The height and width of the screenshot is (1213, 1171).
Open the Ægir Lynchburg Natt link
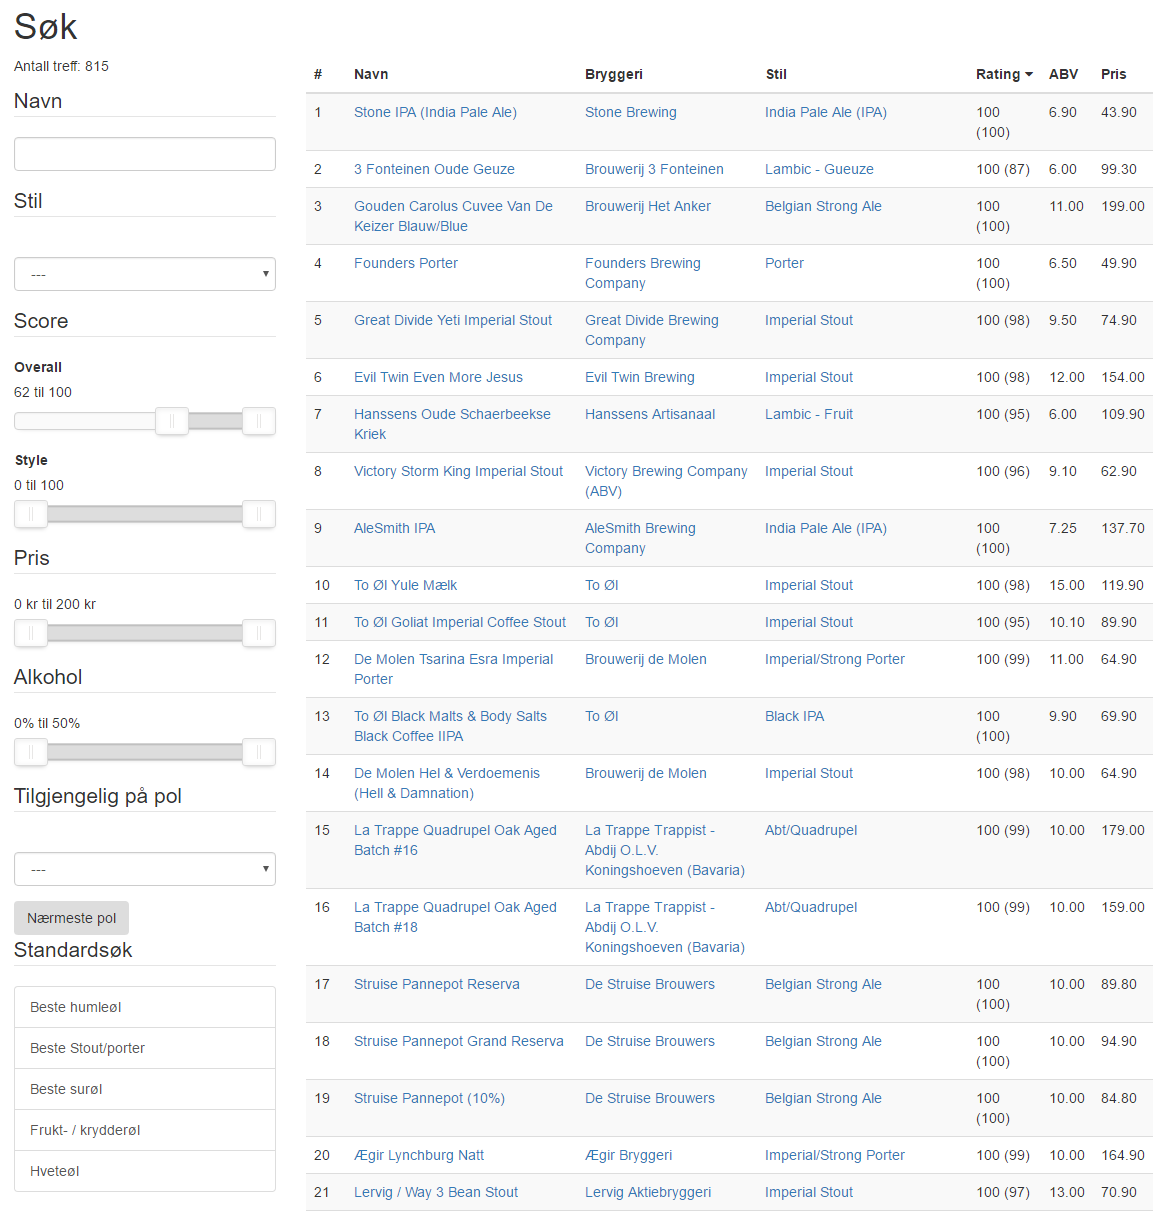click(x=419, y=1155)
